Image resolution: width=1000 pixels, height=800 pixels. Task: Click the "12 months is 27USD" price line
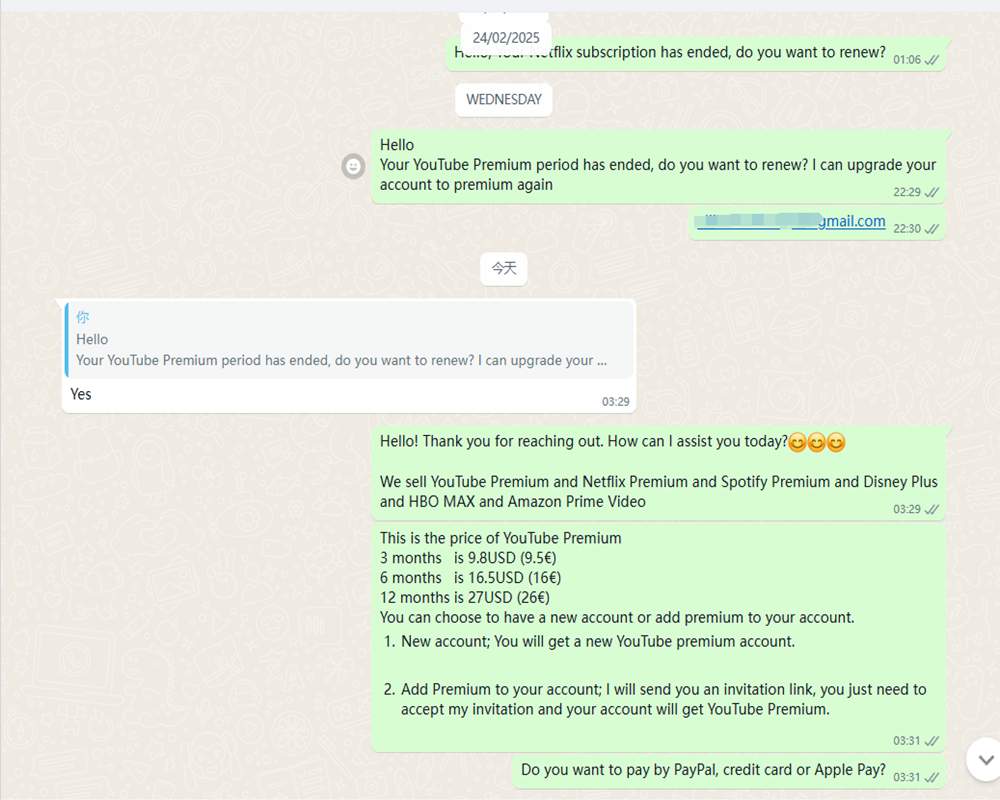click(465, 598)
